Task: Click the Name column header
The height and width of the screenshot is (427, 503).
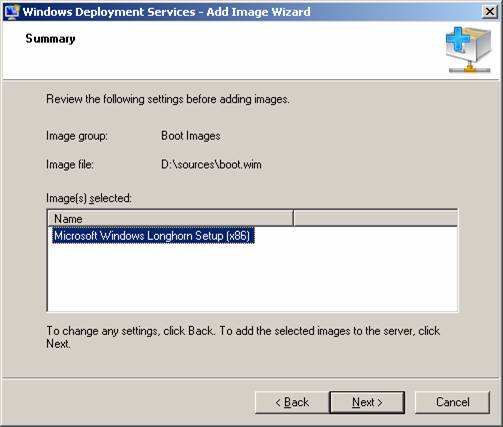Action: point(170,219)
